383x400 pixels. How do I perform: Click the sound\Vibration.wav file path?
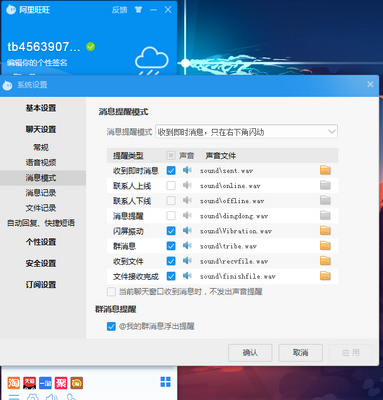pyautogui.click(x=236, y=231)
